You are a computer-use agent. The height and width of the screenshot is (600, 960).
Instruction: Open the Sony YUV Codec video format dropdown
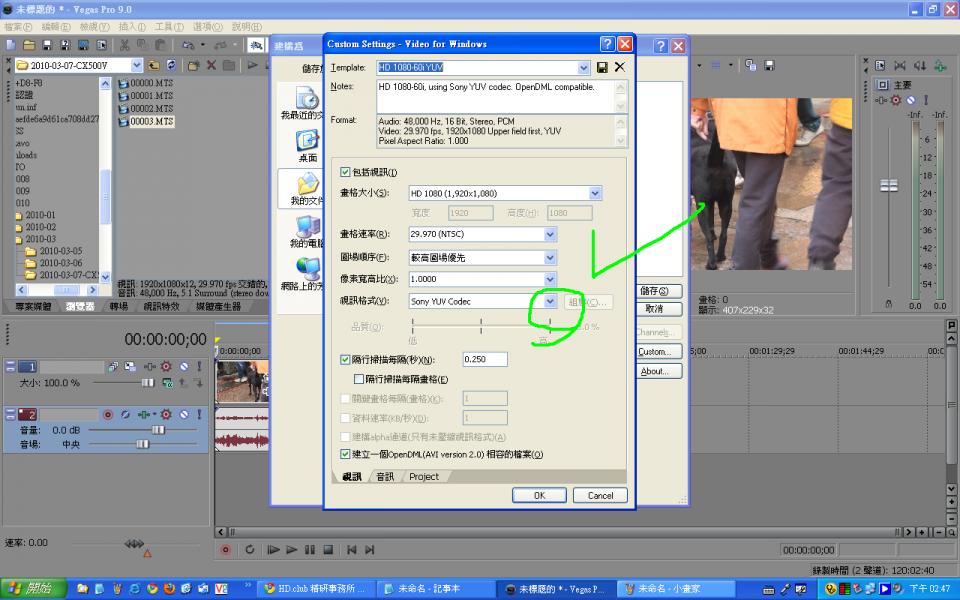549,301
